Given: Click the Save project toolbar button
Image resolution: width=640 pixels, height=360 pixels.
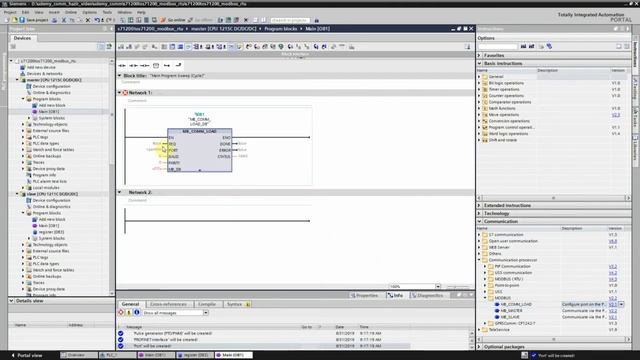Looking at the screenshot, I should coord(33,20).
